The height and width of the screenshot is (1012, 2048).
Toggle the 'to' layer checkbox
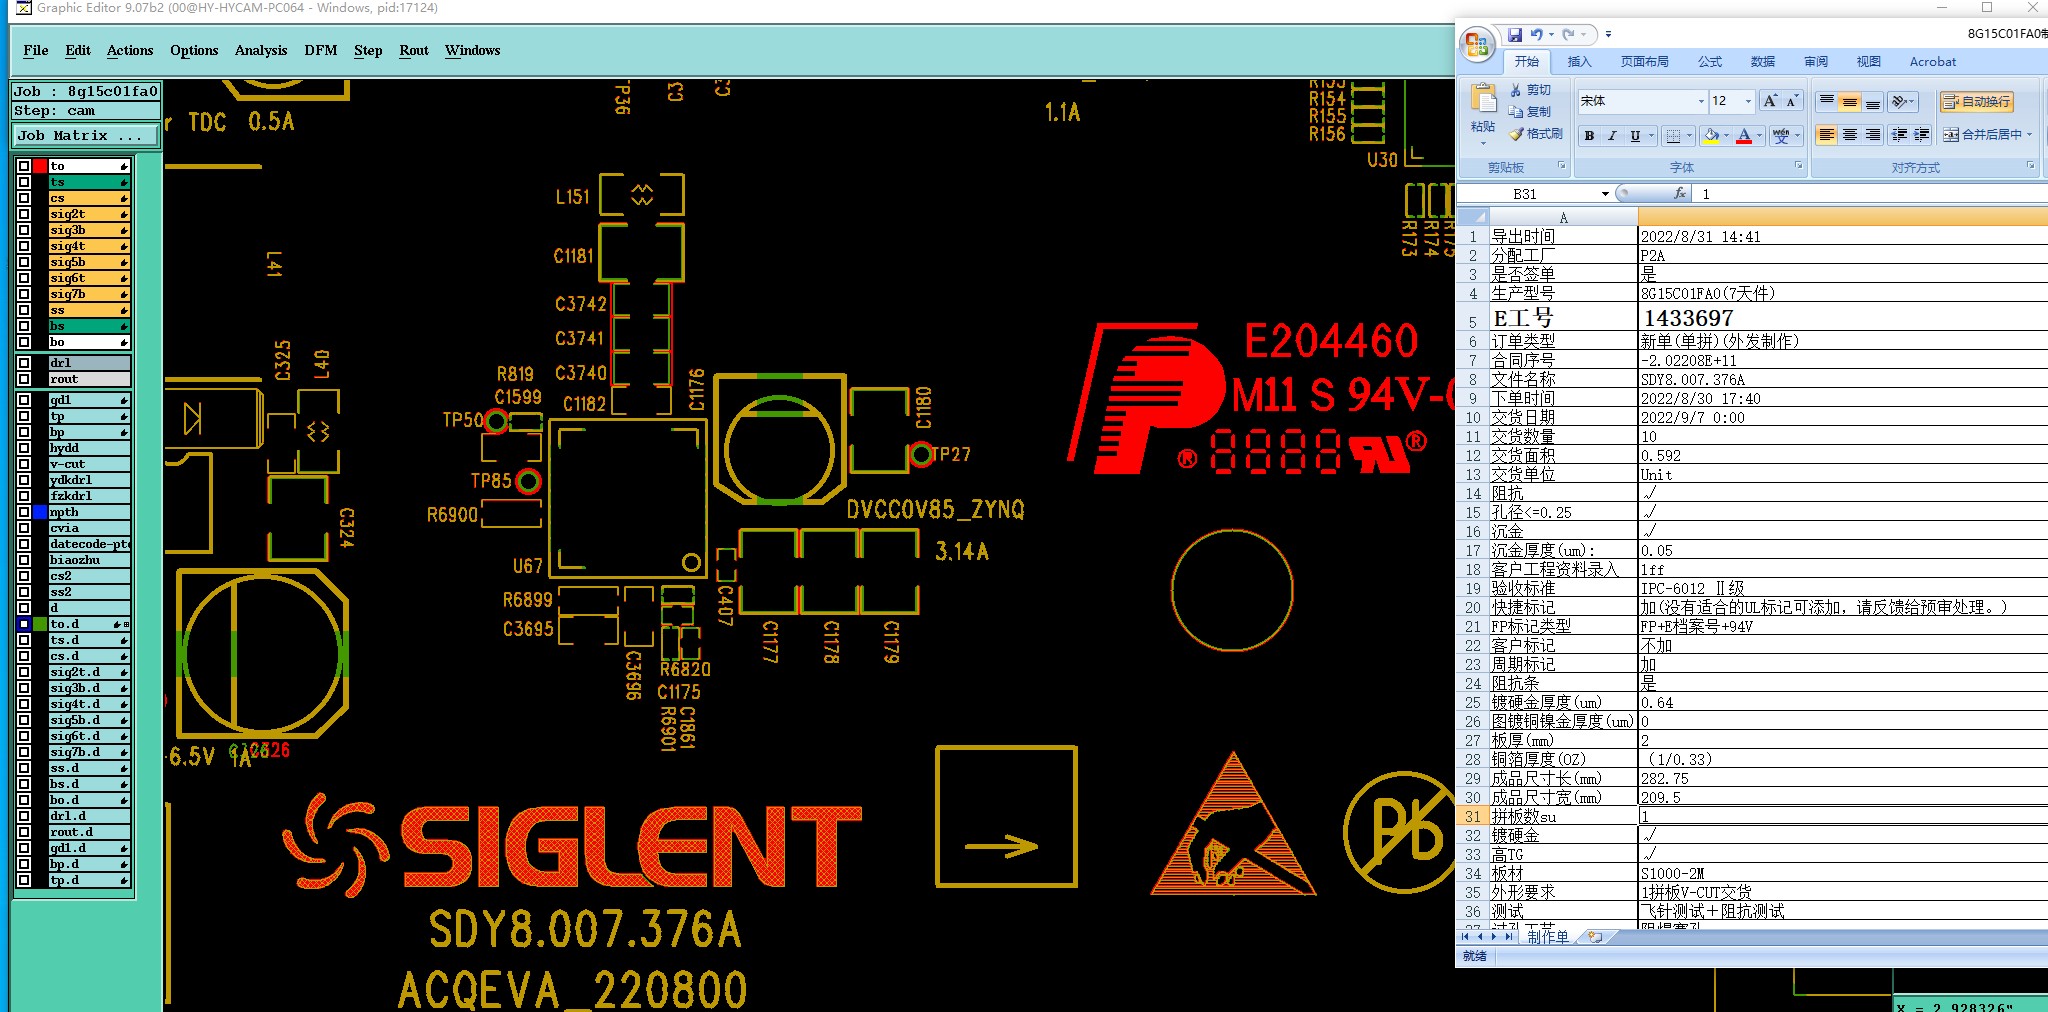24,166
